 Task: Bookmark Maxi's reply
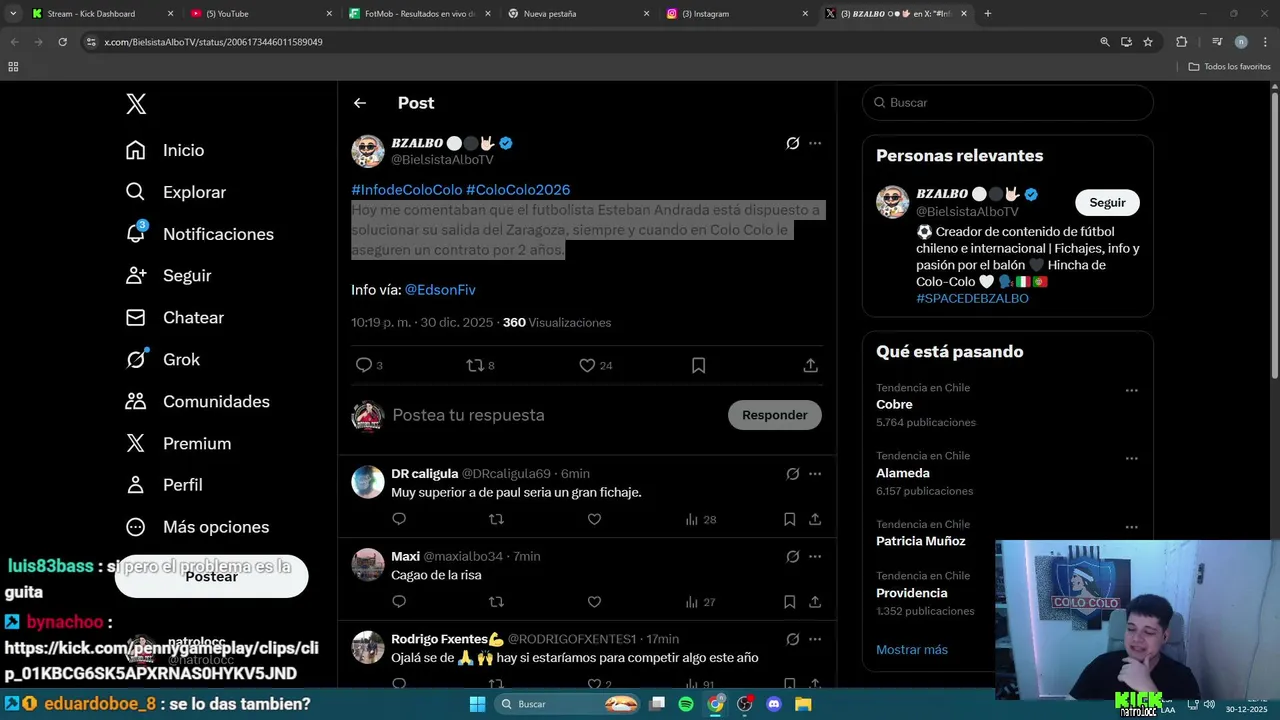[x=789, y=602]
